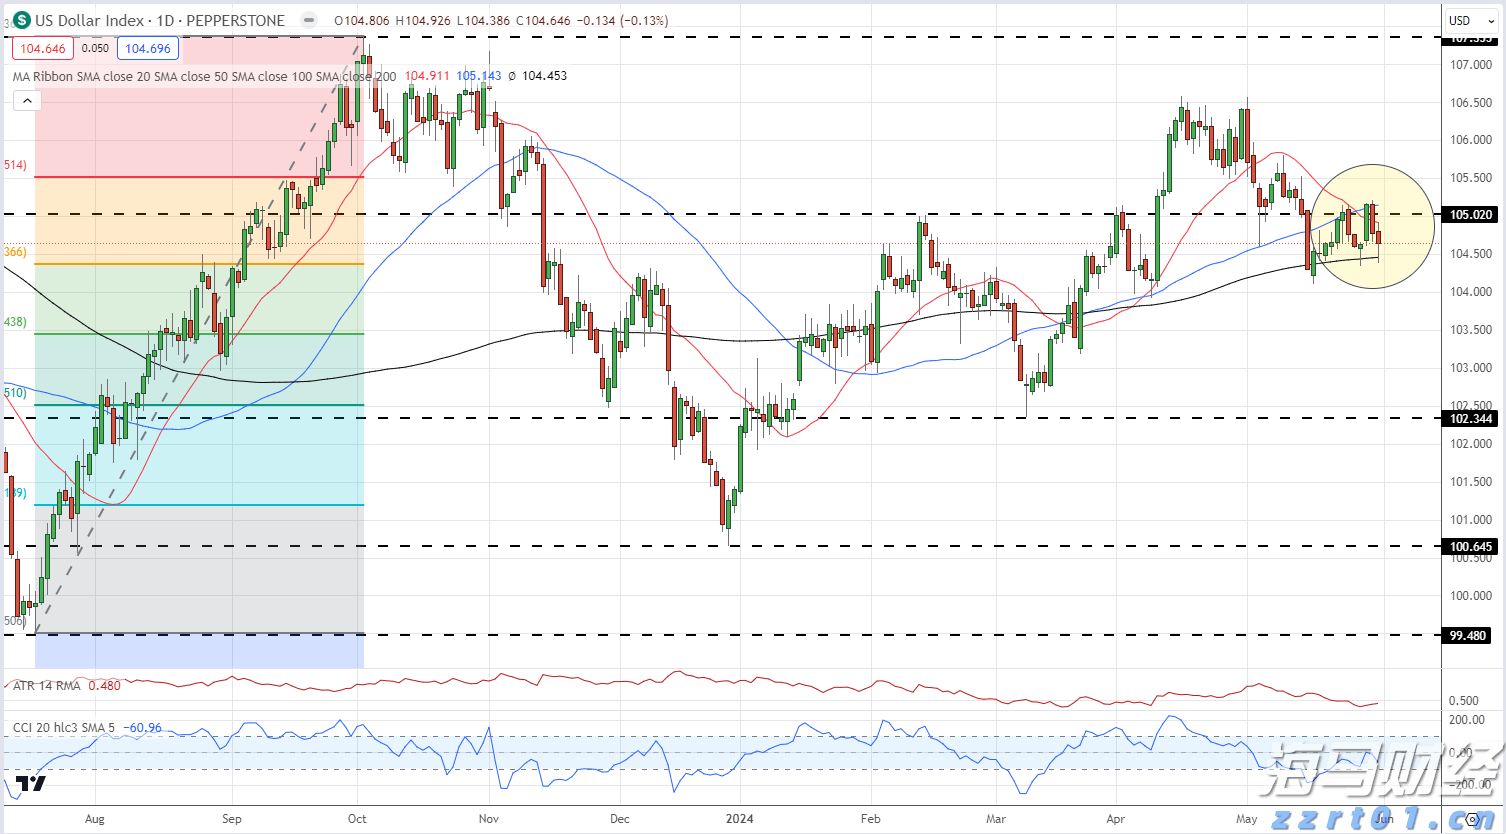
Task: Select the 100.645 horizontal line price label
Action: click(x=1470, y=547)
